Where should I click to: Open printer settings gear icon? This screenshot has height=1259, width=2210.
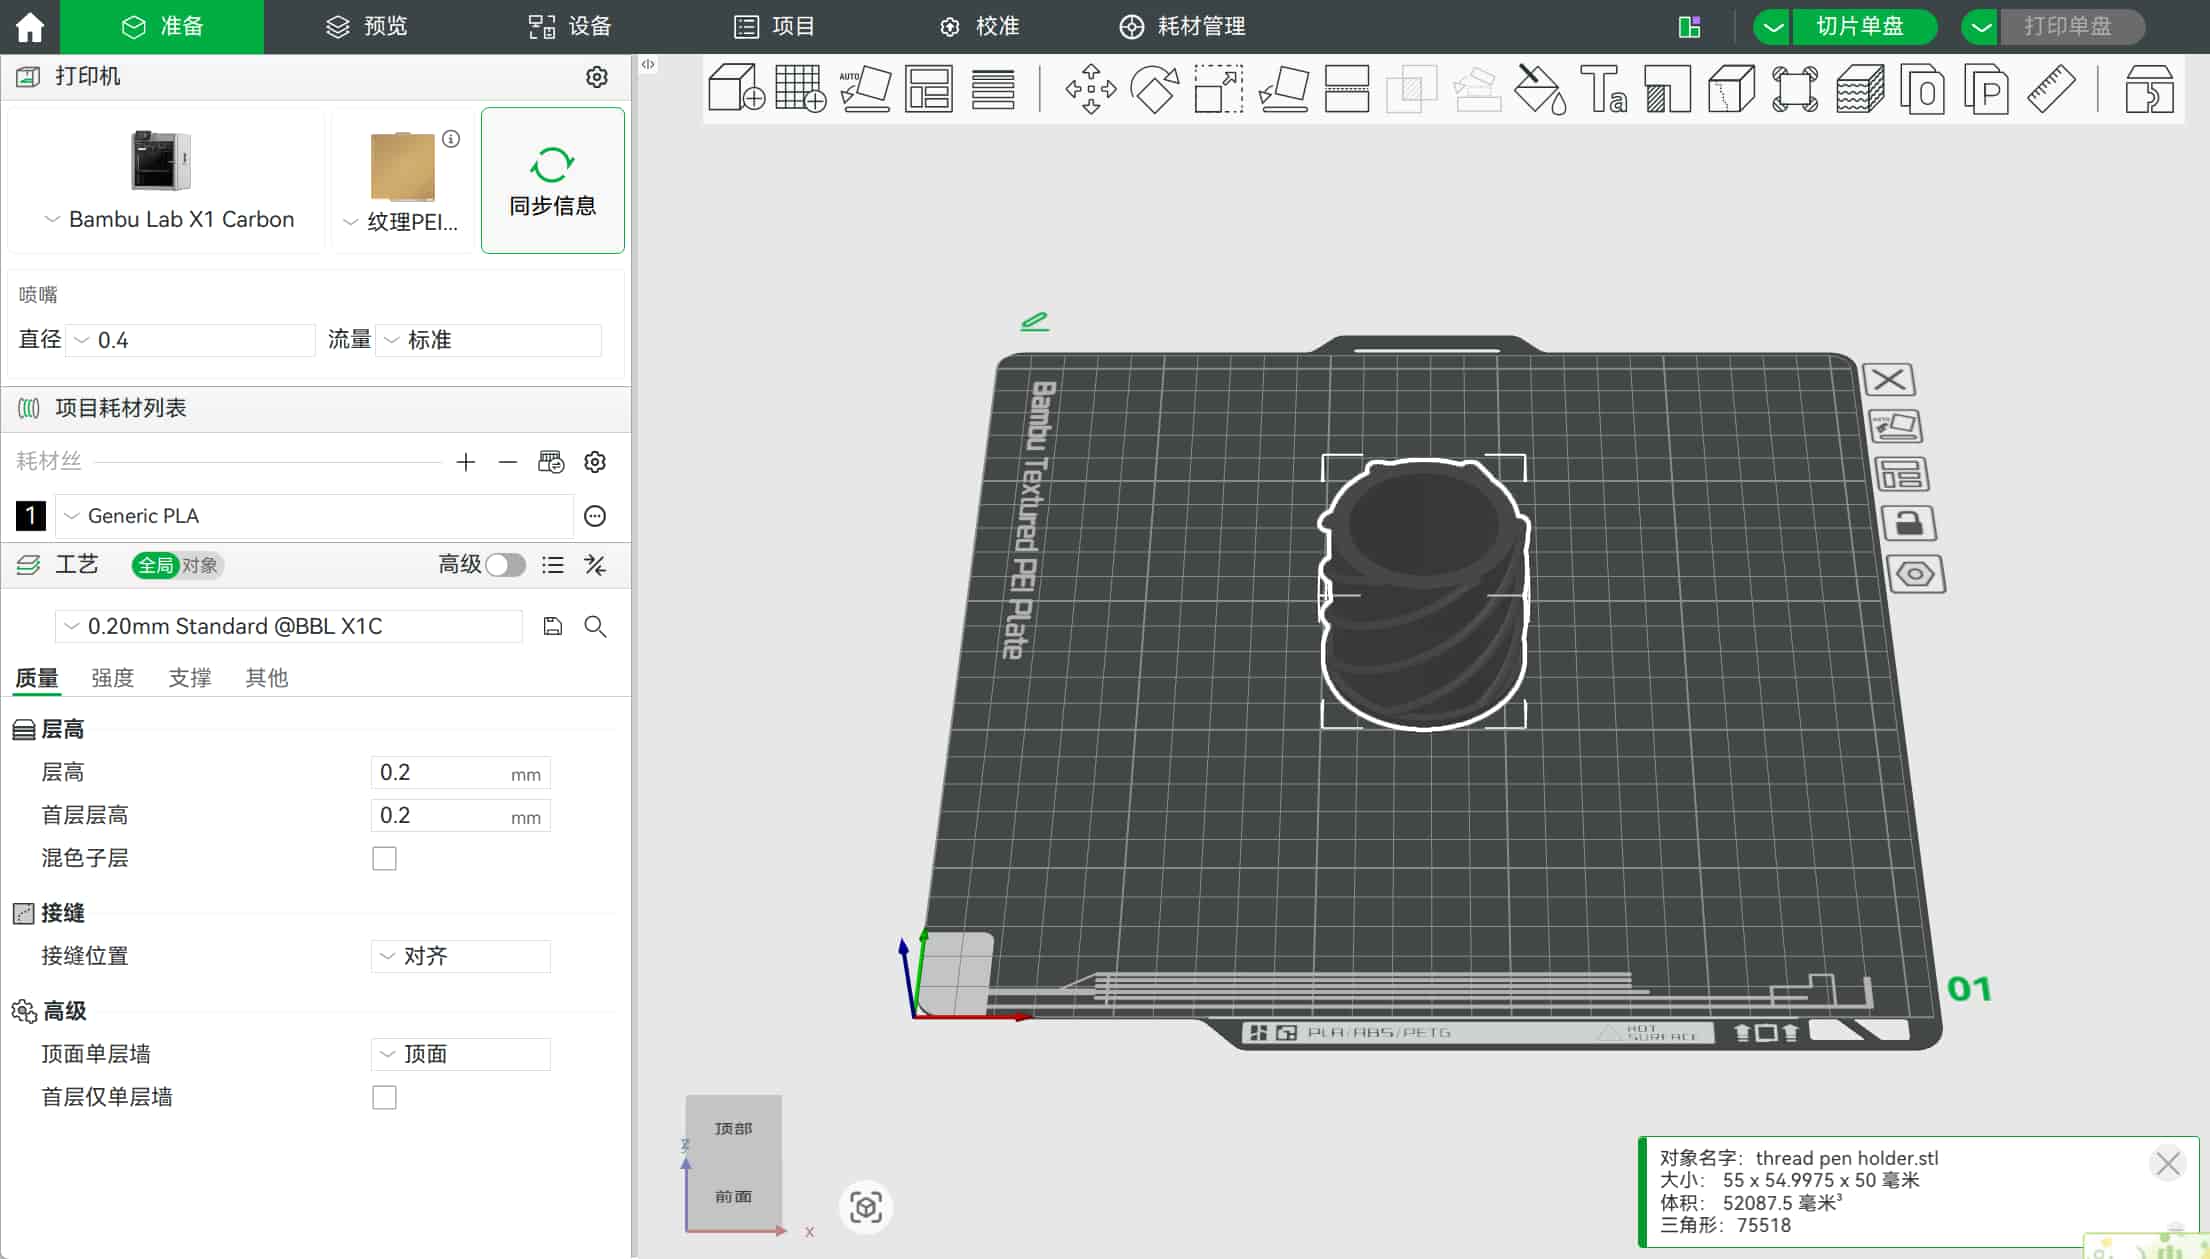coord(597,77)
